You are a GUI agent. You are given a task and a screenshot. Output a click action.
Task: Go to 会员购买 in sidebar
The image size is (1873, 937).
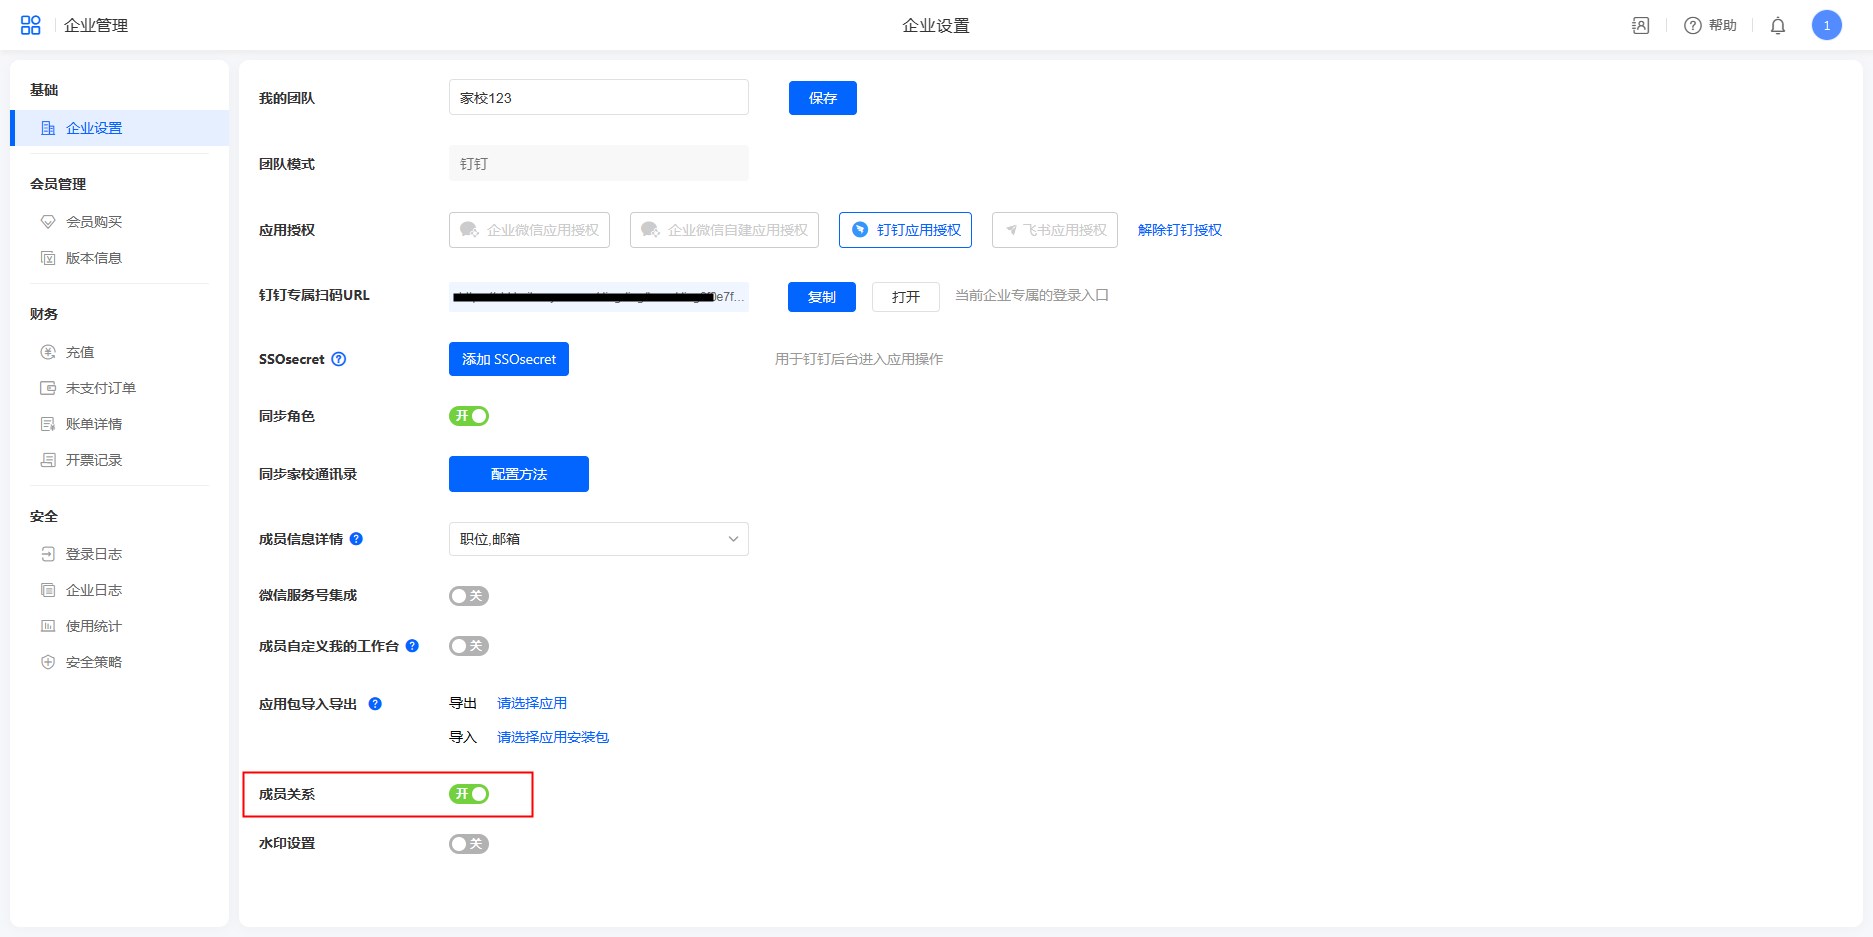[x=93, y=222]
